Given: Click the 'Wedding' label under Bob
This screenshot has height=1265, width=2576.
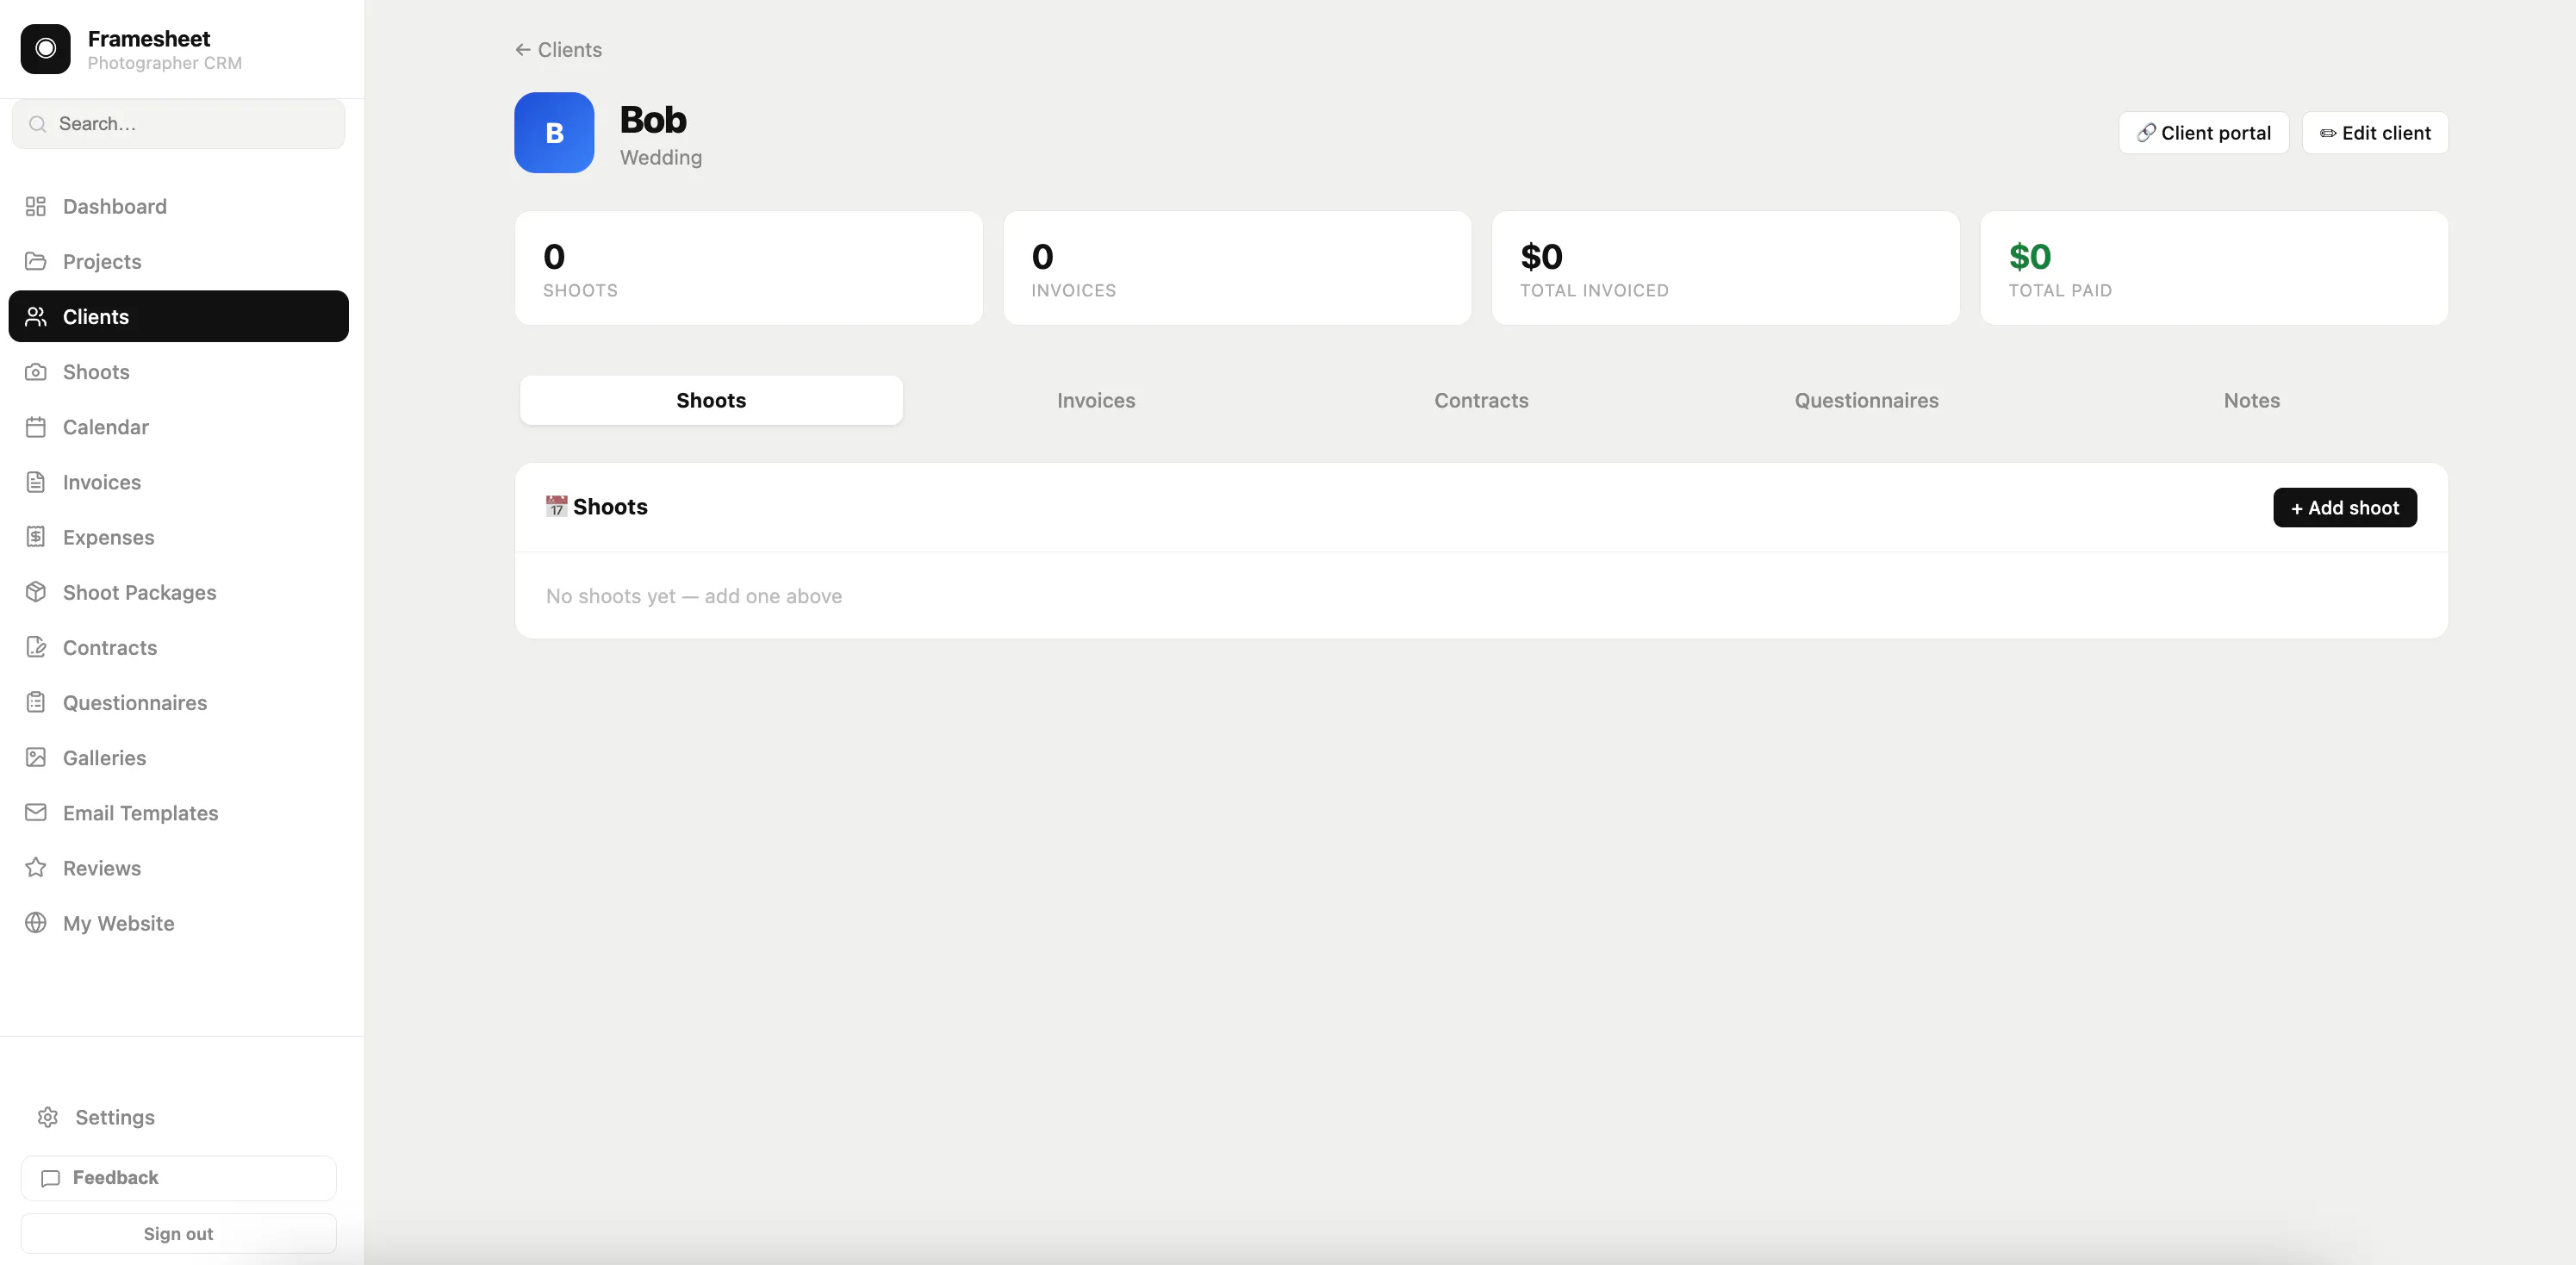Looking at the screenshot, I should click(x=661, y=157).
